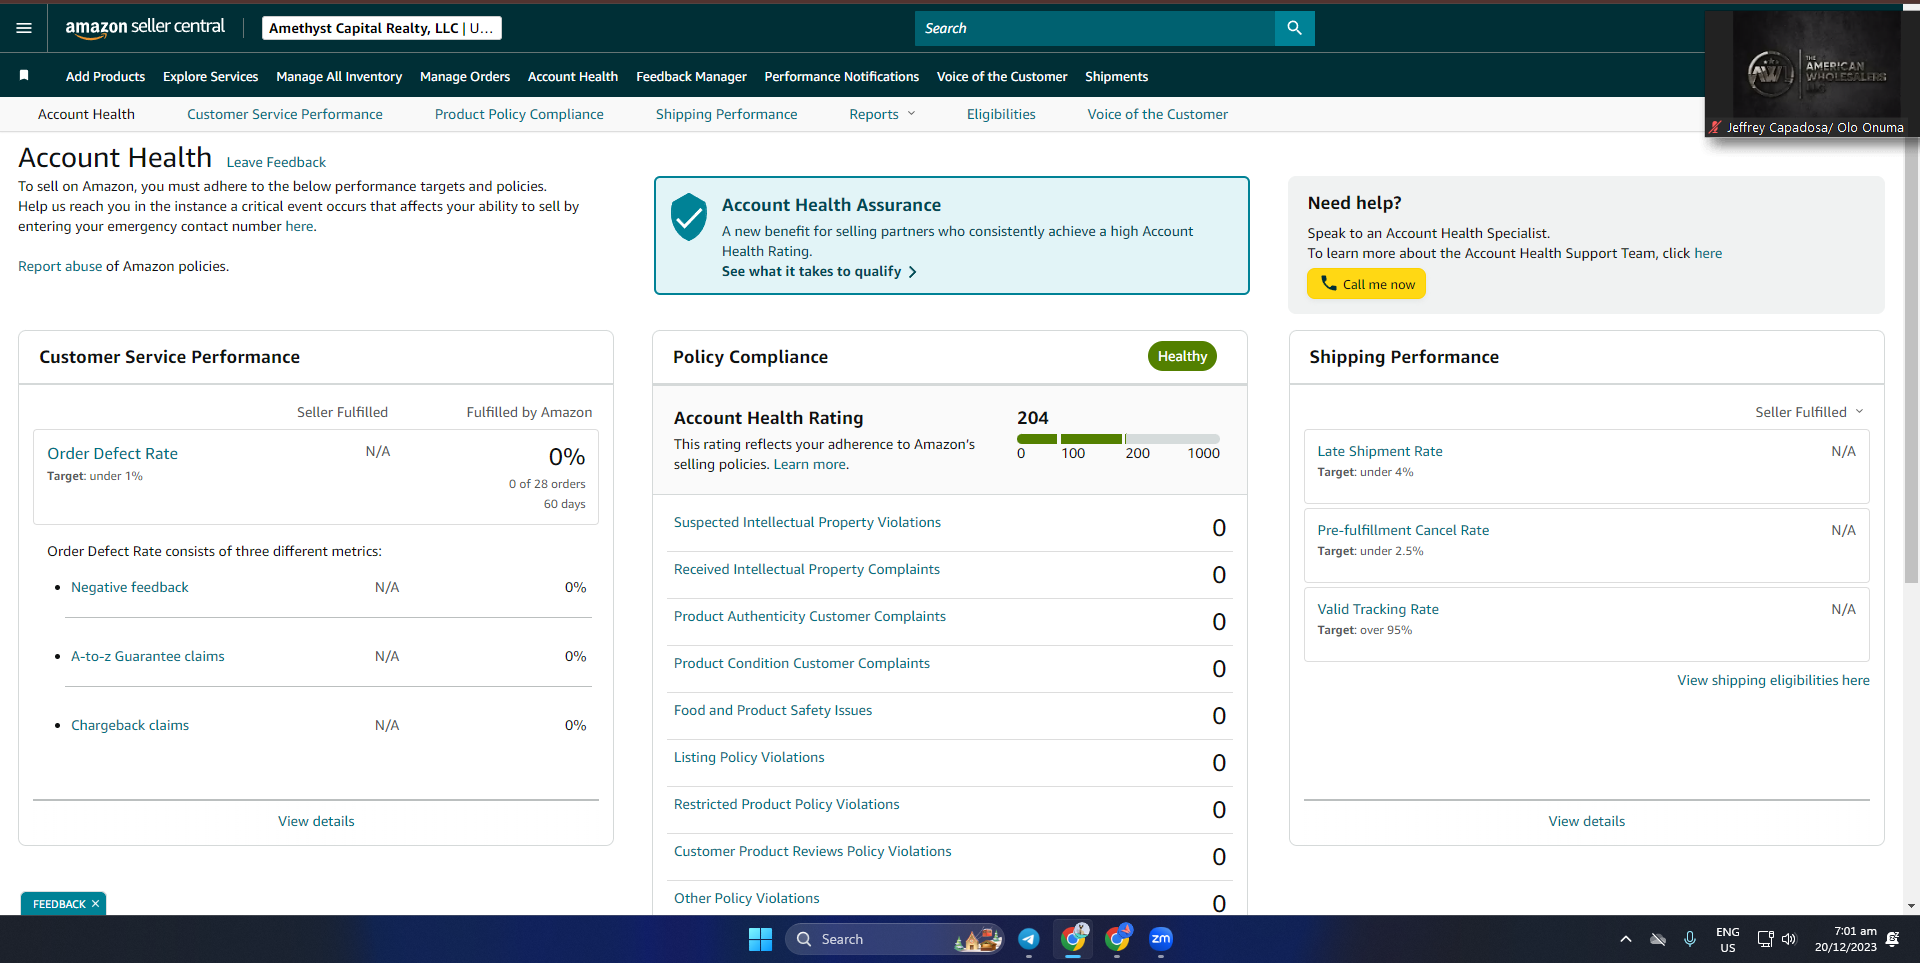Viewport: 1920px width, 963px height.
Task: View details under Shipping Performance
Action: tap(1587, 821)
